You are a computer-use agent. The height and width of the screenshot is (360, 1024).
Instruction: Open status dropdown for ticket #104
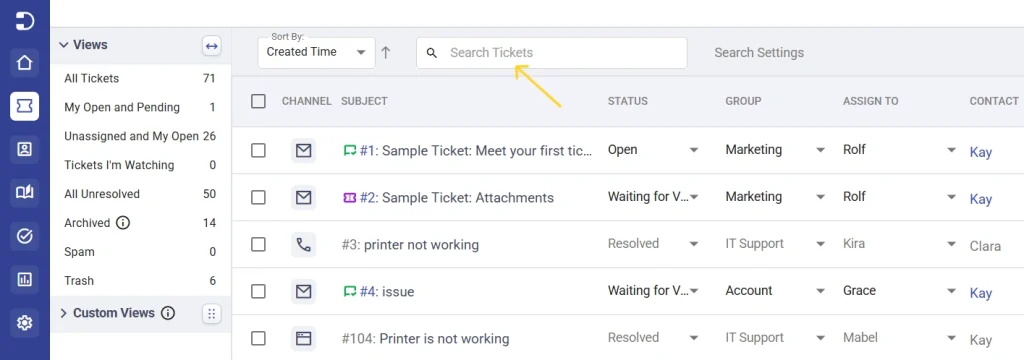click(654, 338)
